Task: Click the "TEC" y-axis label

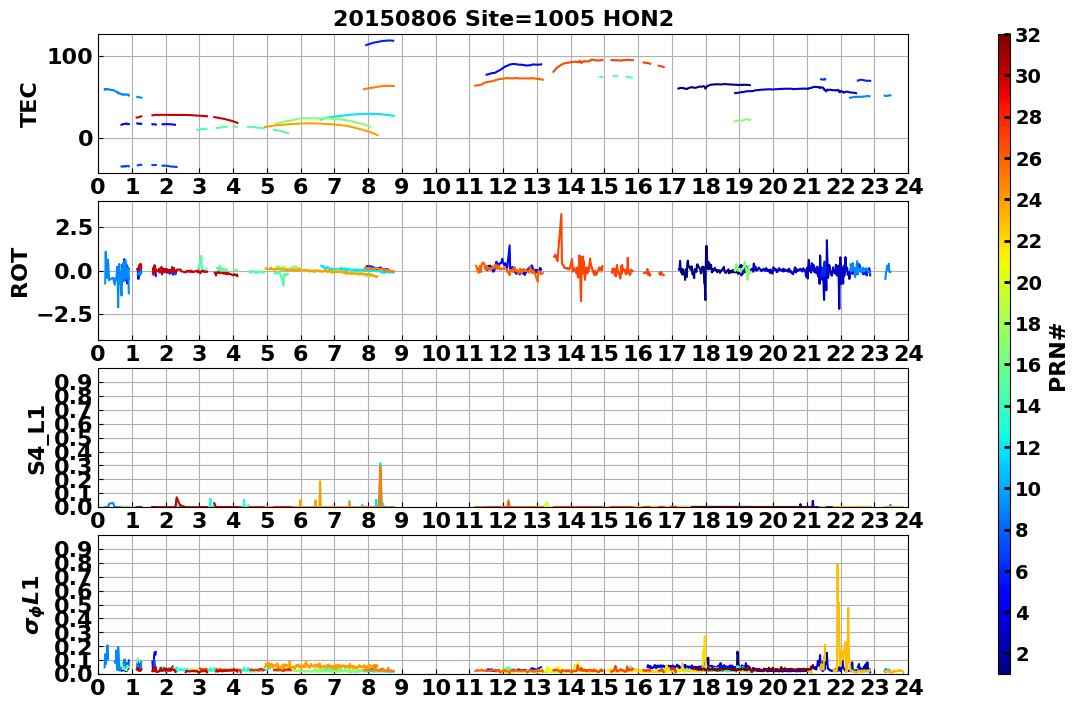Action: [28, 104]
